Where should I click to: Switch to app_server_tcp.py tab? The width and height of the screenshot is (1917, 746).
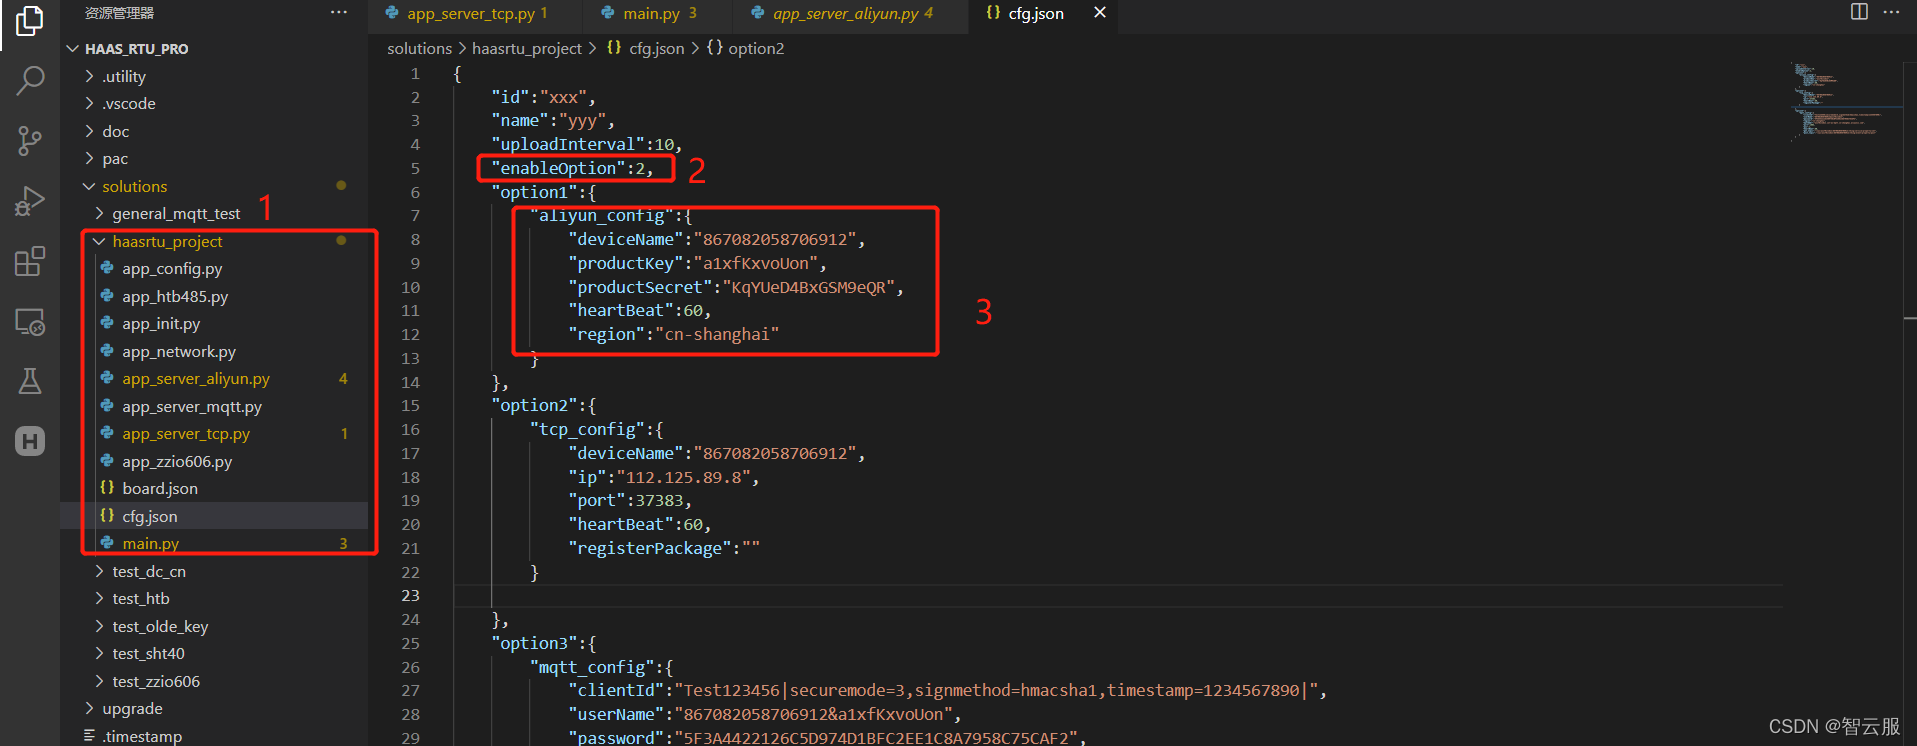coord(476,13)
